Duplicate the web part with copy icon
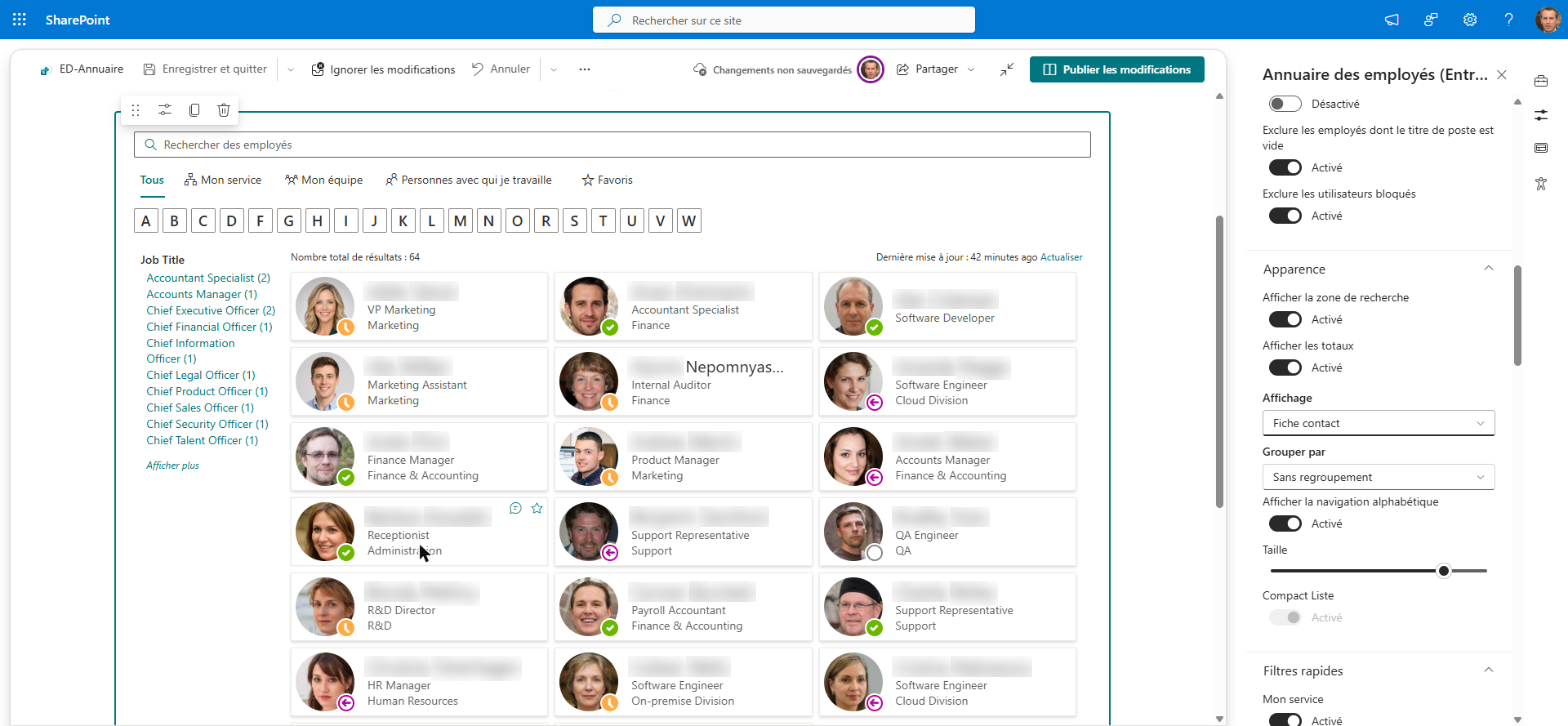Screen dimensions: 1568x726 point(194,110)
